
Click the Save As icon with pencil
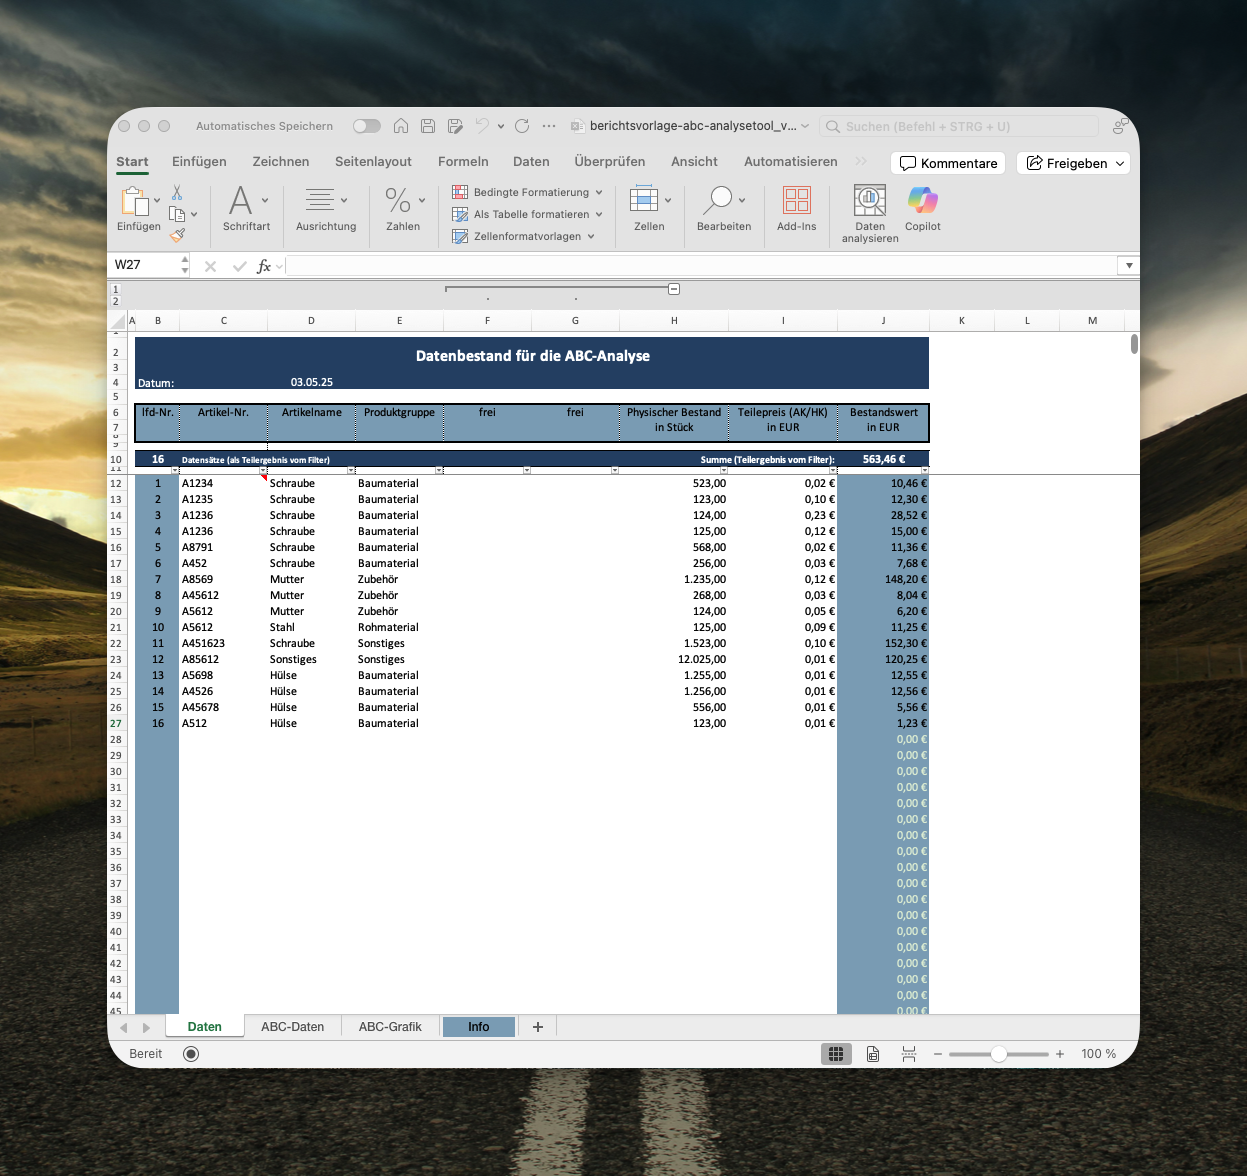455,126
